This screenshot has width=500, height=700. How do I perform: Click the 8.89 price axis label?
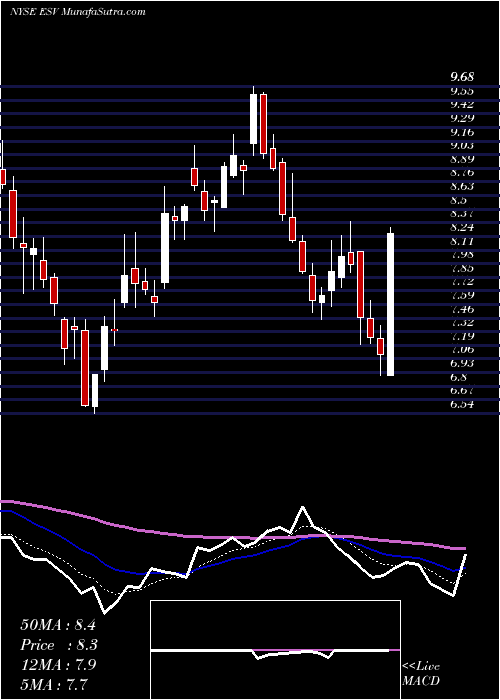[462, 159]
